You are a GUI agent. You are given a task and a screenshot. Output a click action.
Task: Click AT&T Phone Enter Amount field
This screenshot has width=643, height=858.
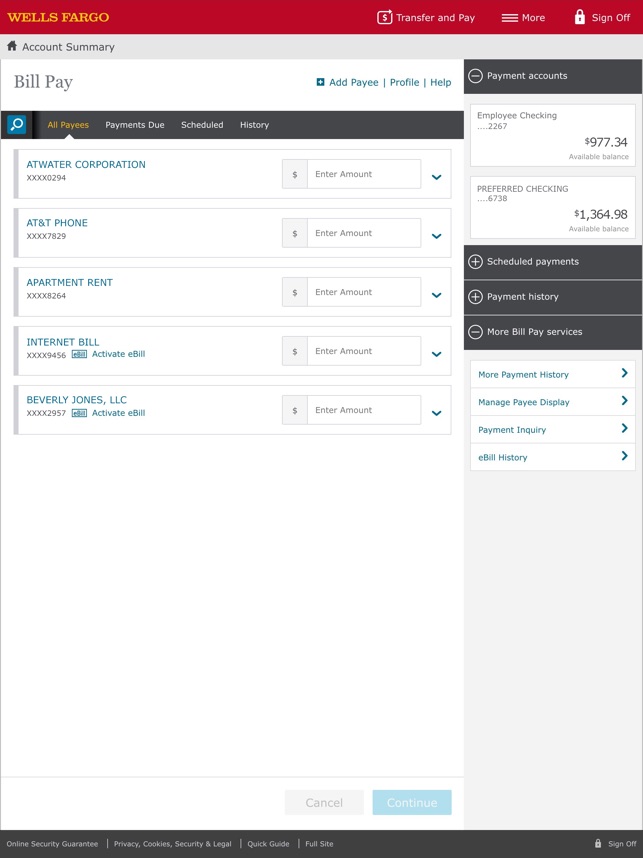coord(364,233)
